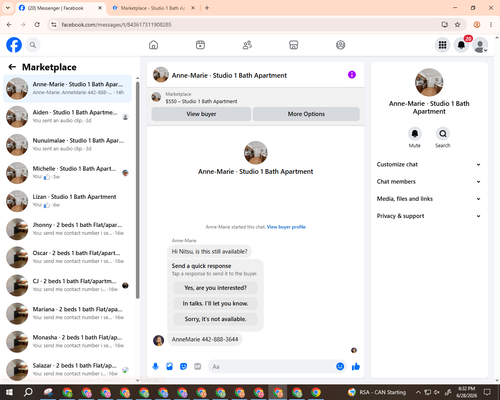Open Monasha 2 beds 1 bath conversation
This screenshot has height=400, width=500.
[x=67, y=342]
